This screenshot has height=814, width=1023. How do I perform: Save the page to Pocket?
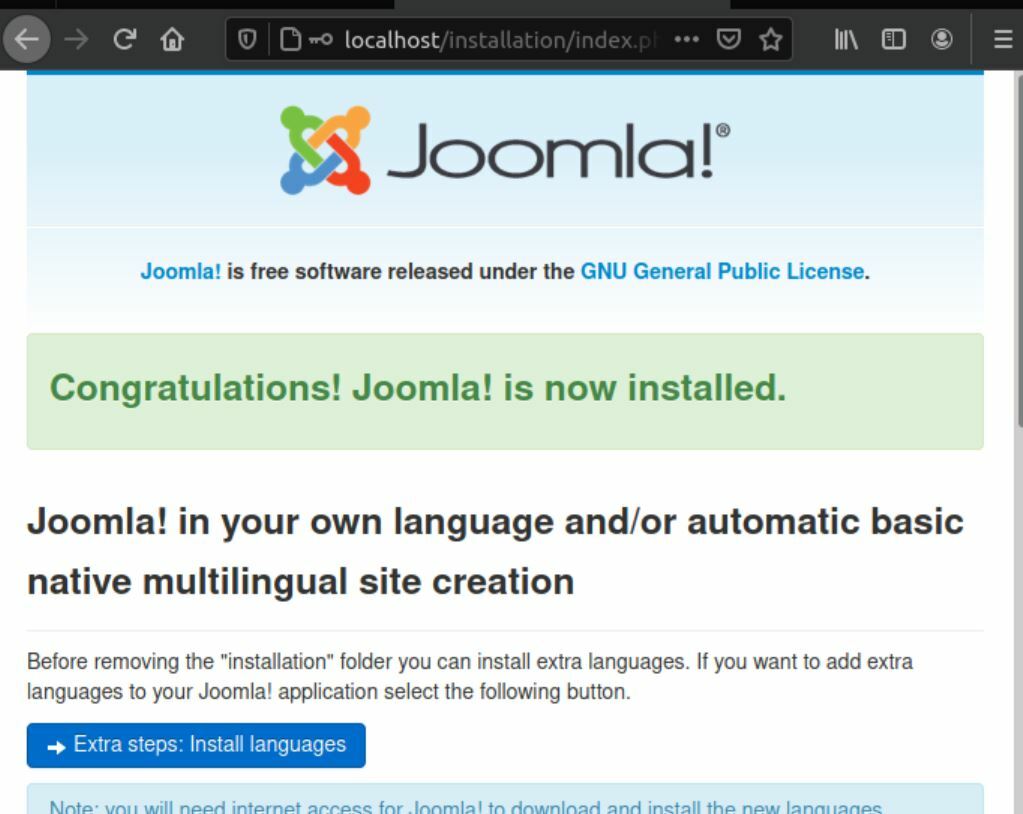[730, 40]
